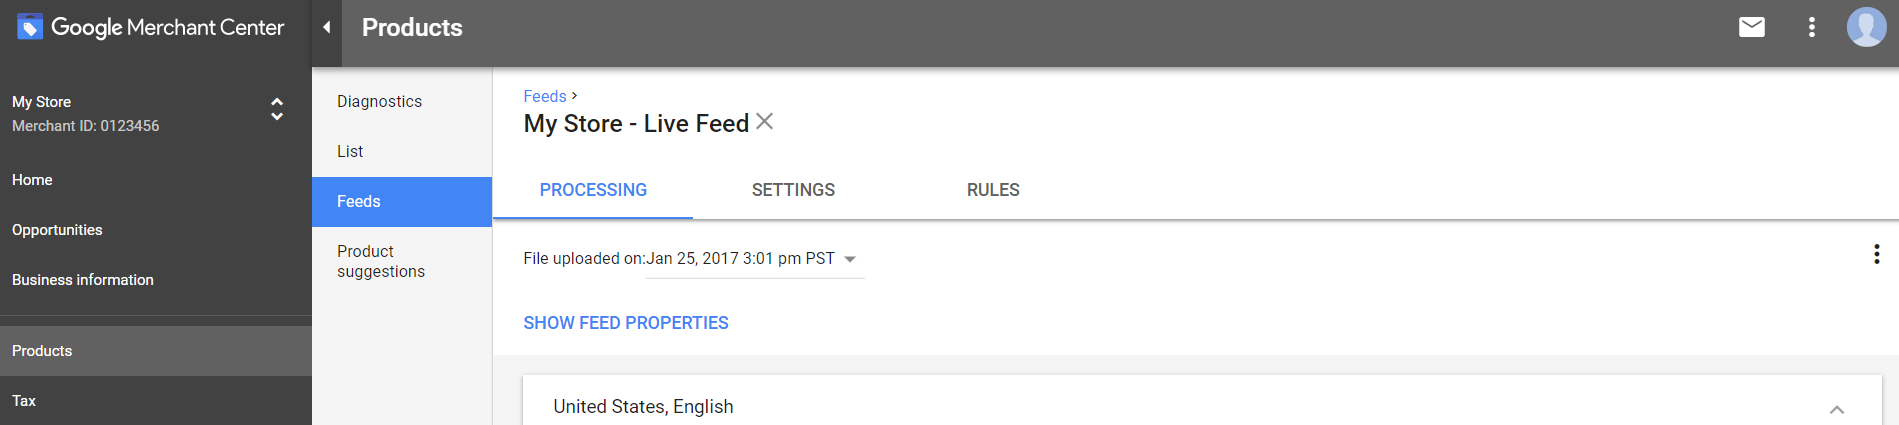
Task: Open Product suggestions in the submenu
Action: pos(381,261)
